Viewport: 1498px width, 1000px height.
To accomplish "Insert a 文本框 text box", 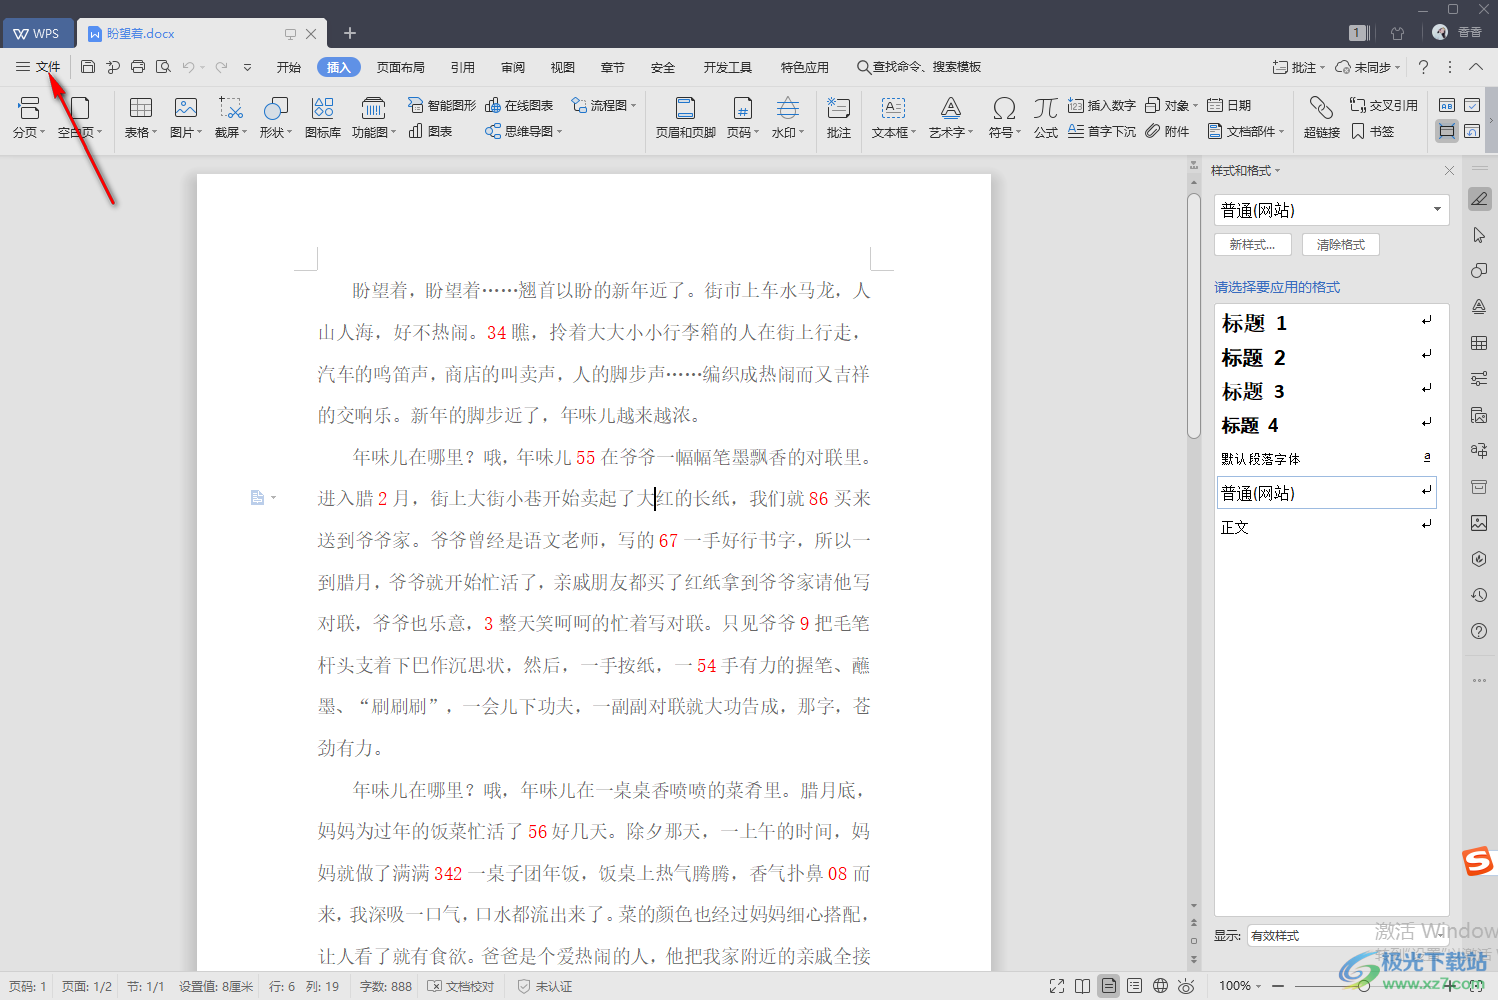I will (x=894, y=117).
